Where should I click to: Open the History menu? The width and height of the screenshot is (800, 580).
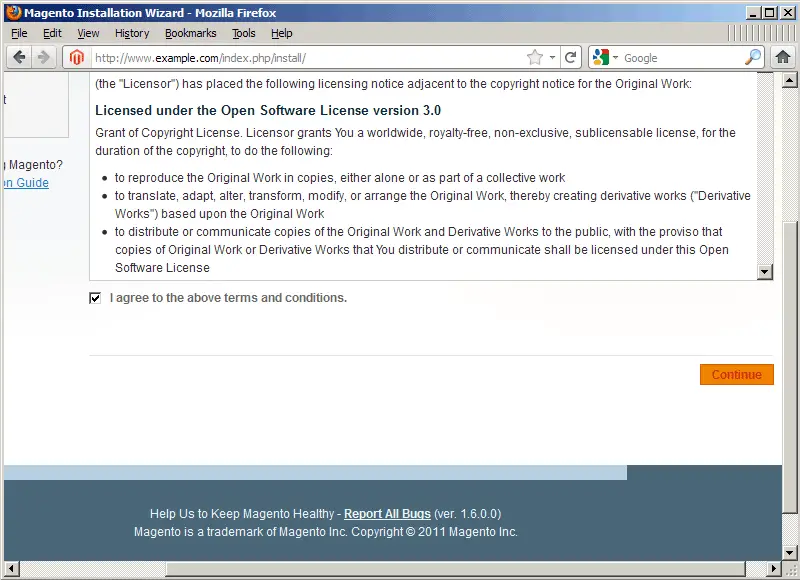tap(132, 33)
